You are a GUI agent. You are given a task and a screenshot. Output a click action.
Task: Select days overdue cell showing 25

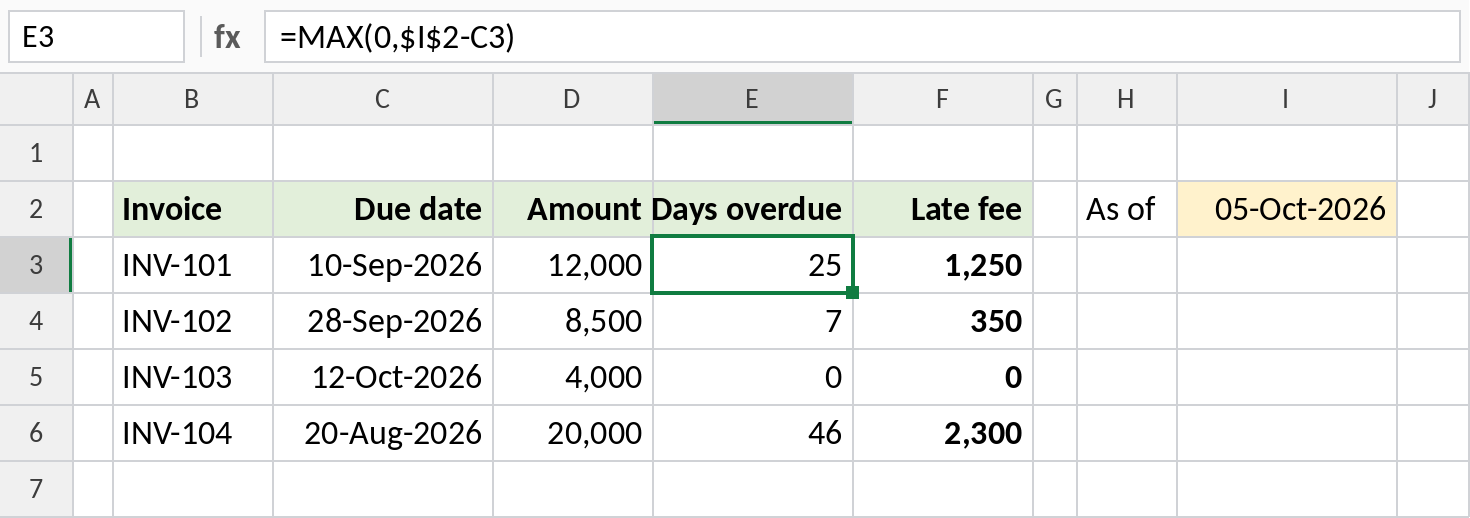(753, 265)
